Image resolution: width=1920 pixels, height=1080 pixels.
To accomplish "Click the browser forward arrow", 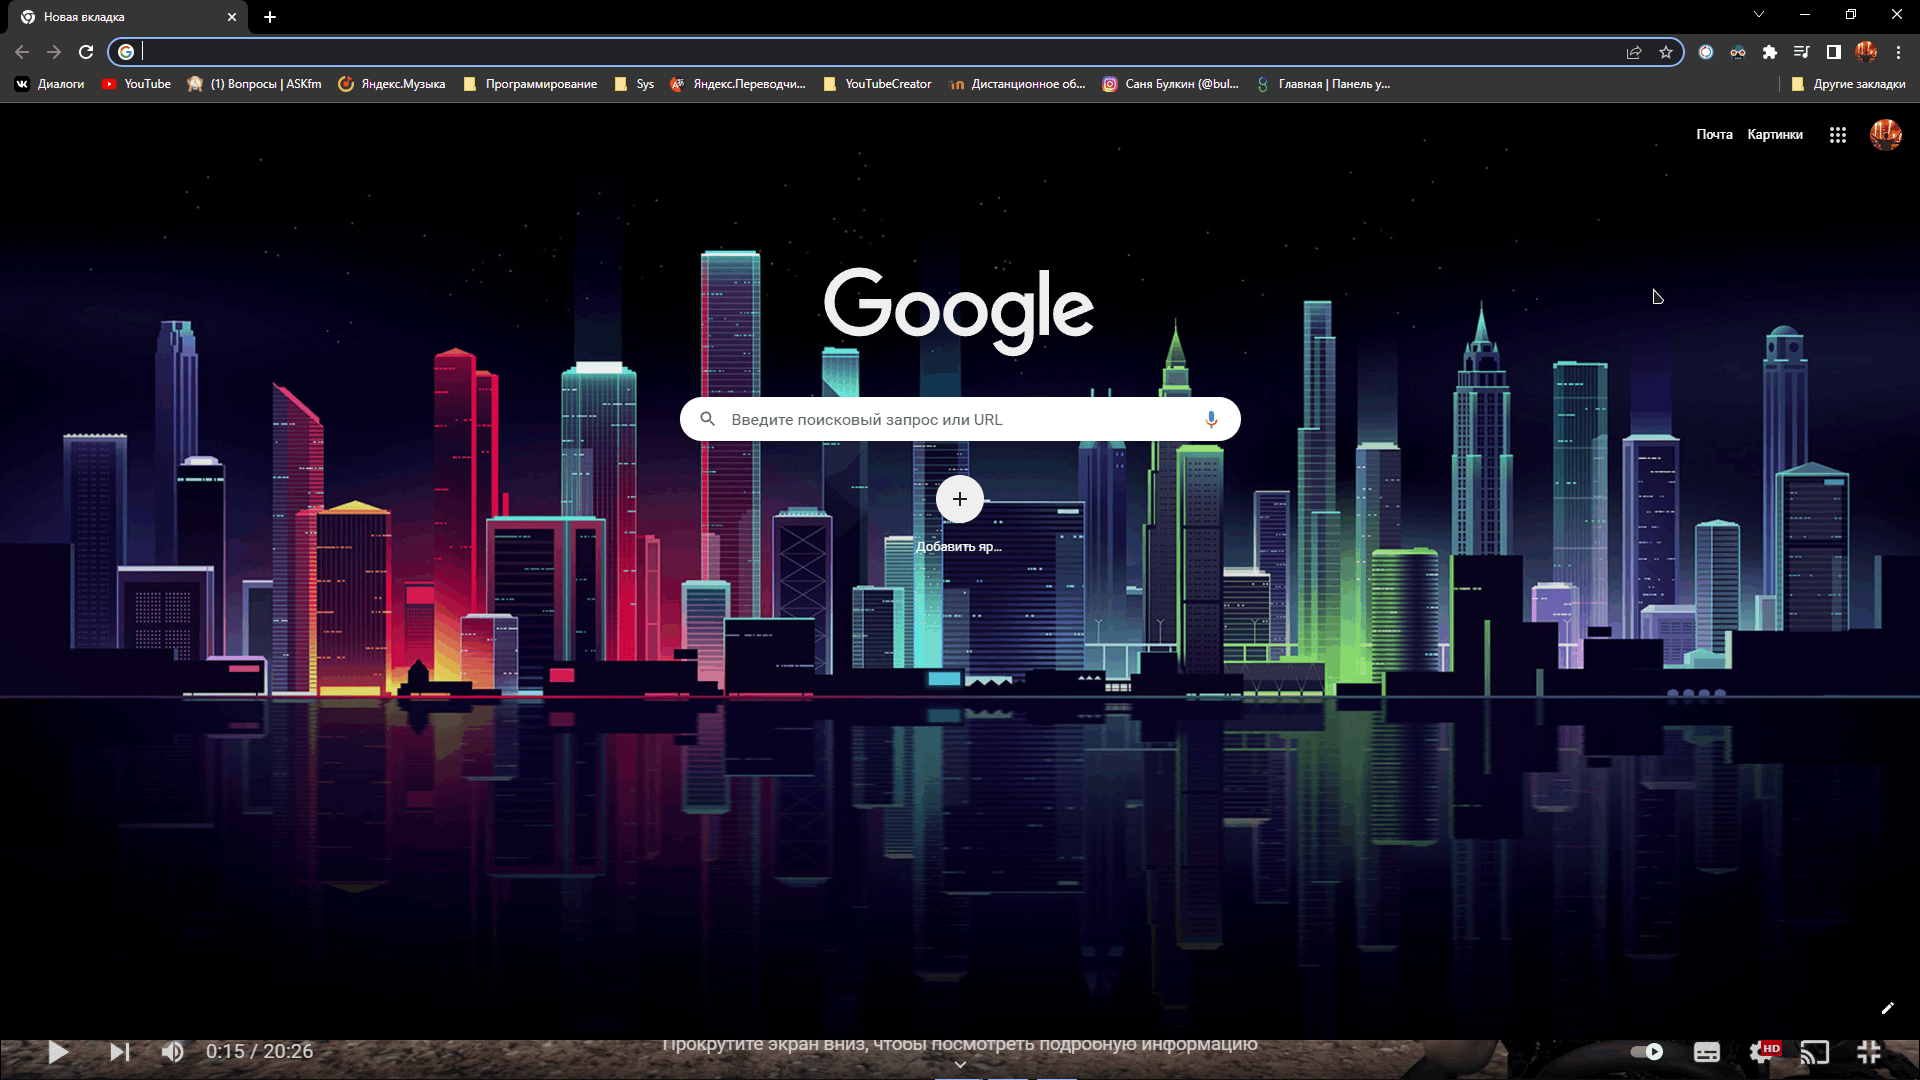I will [x=54, y=52].
